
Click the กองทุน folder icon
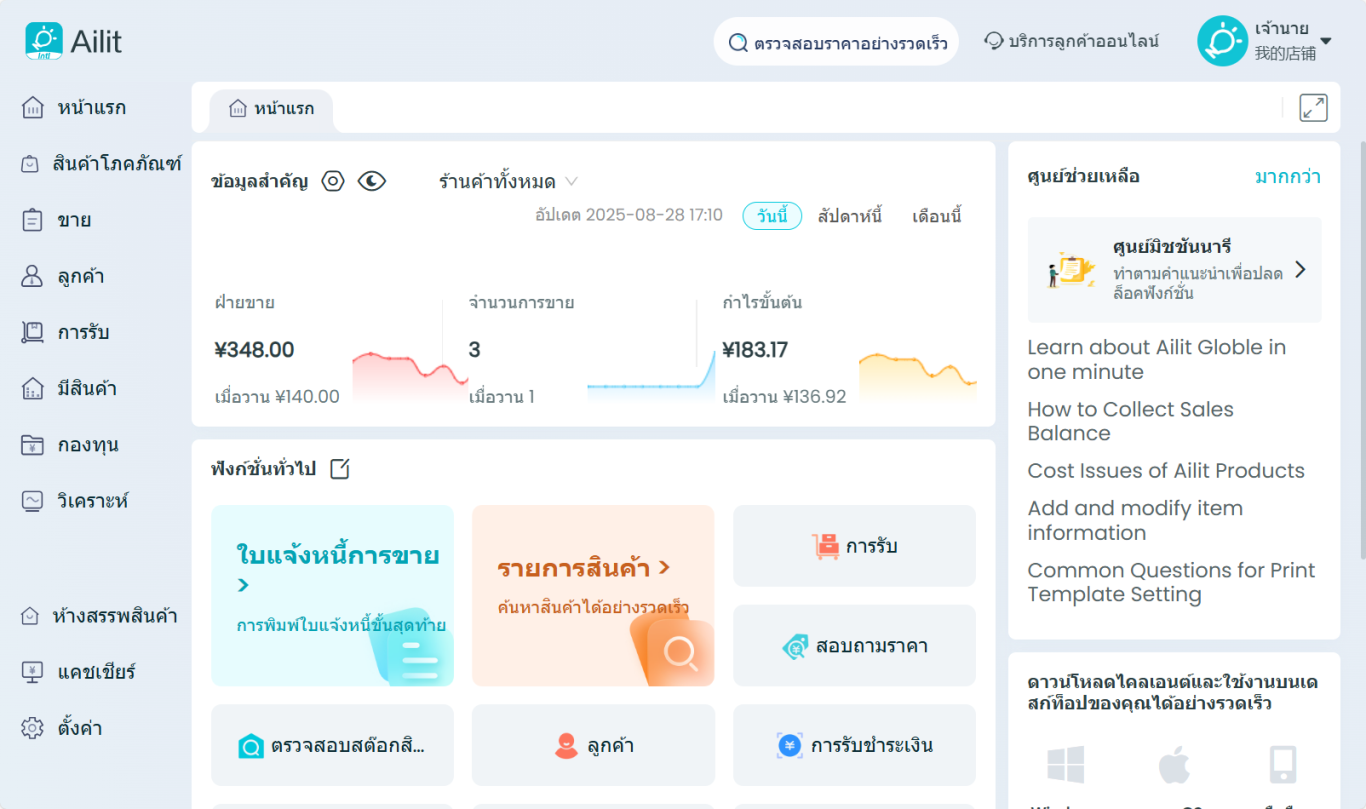tap(33, 444)
